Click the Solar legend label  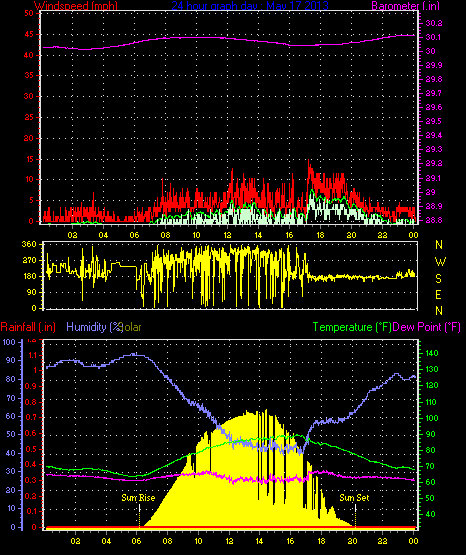click(x=131, y=327)
